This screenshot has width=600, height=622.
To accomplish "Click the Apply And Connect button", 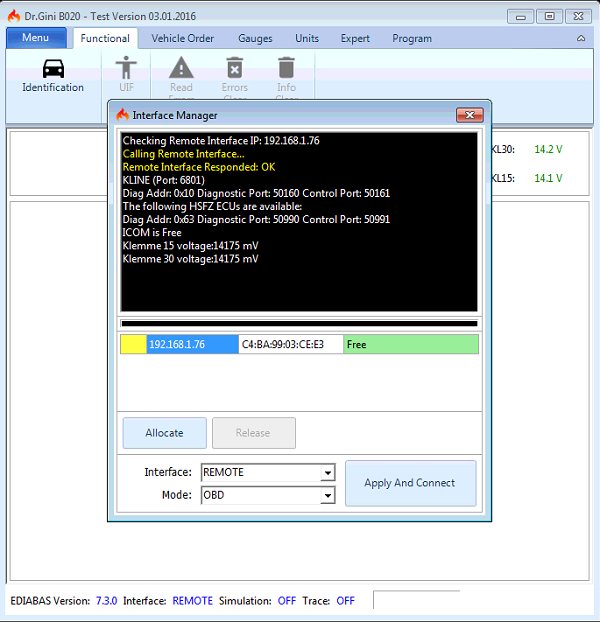I will [x=410, y=483].
